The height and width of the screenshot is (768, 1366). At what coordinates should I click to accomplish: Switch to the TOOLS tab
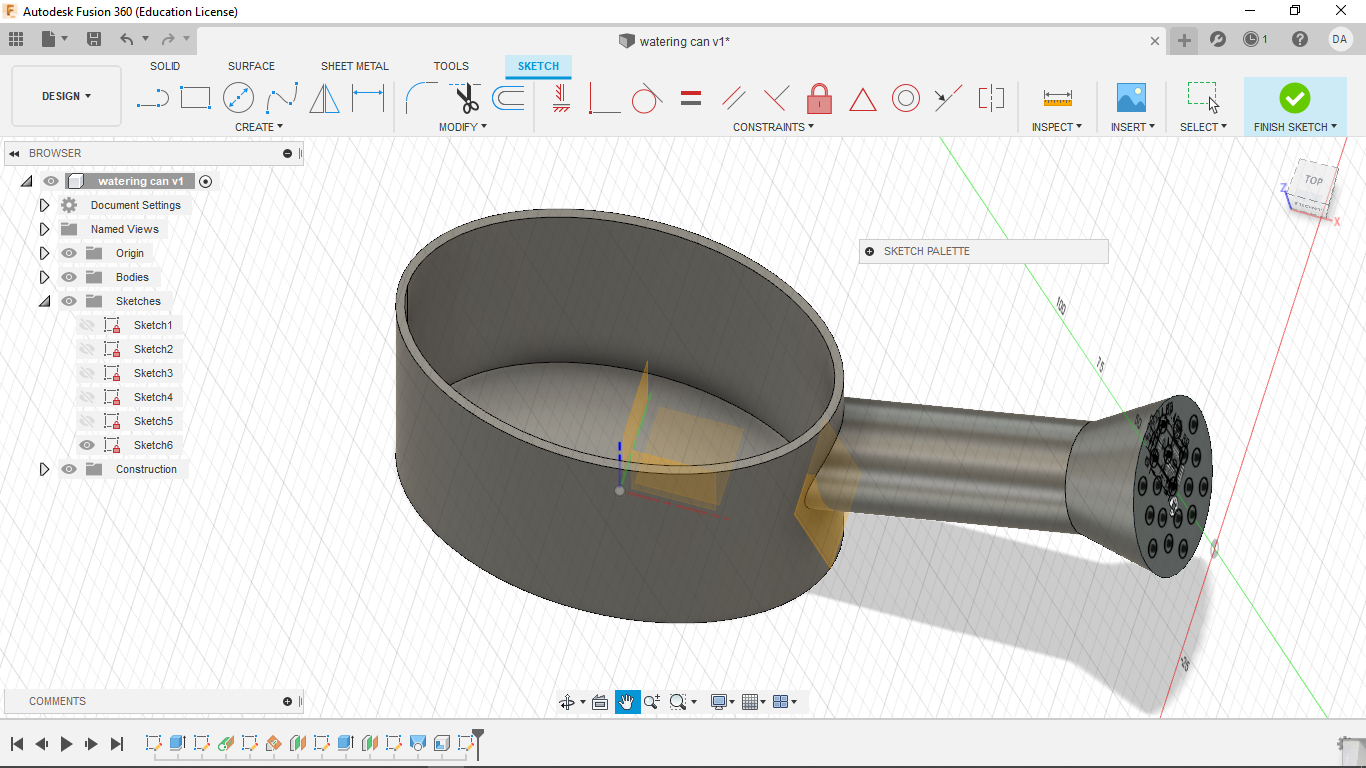(451, 66)
